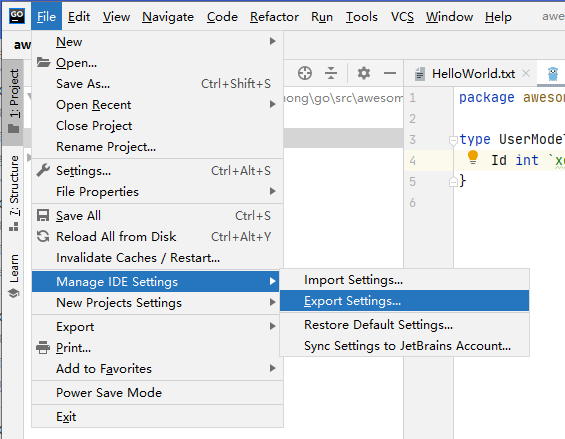Image resolution: width=565 pixels, height=439 pixels.
Task: Click line number 1 in the gutter
Action: coord(413,98)
